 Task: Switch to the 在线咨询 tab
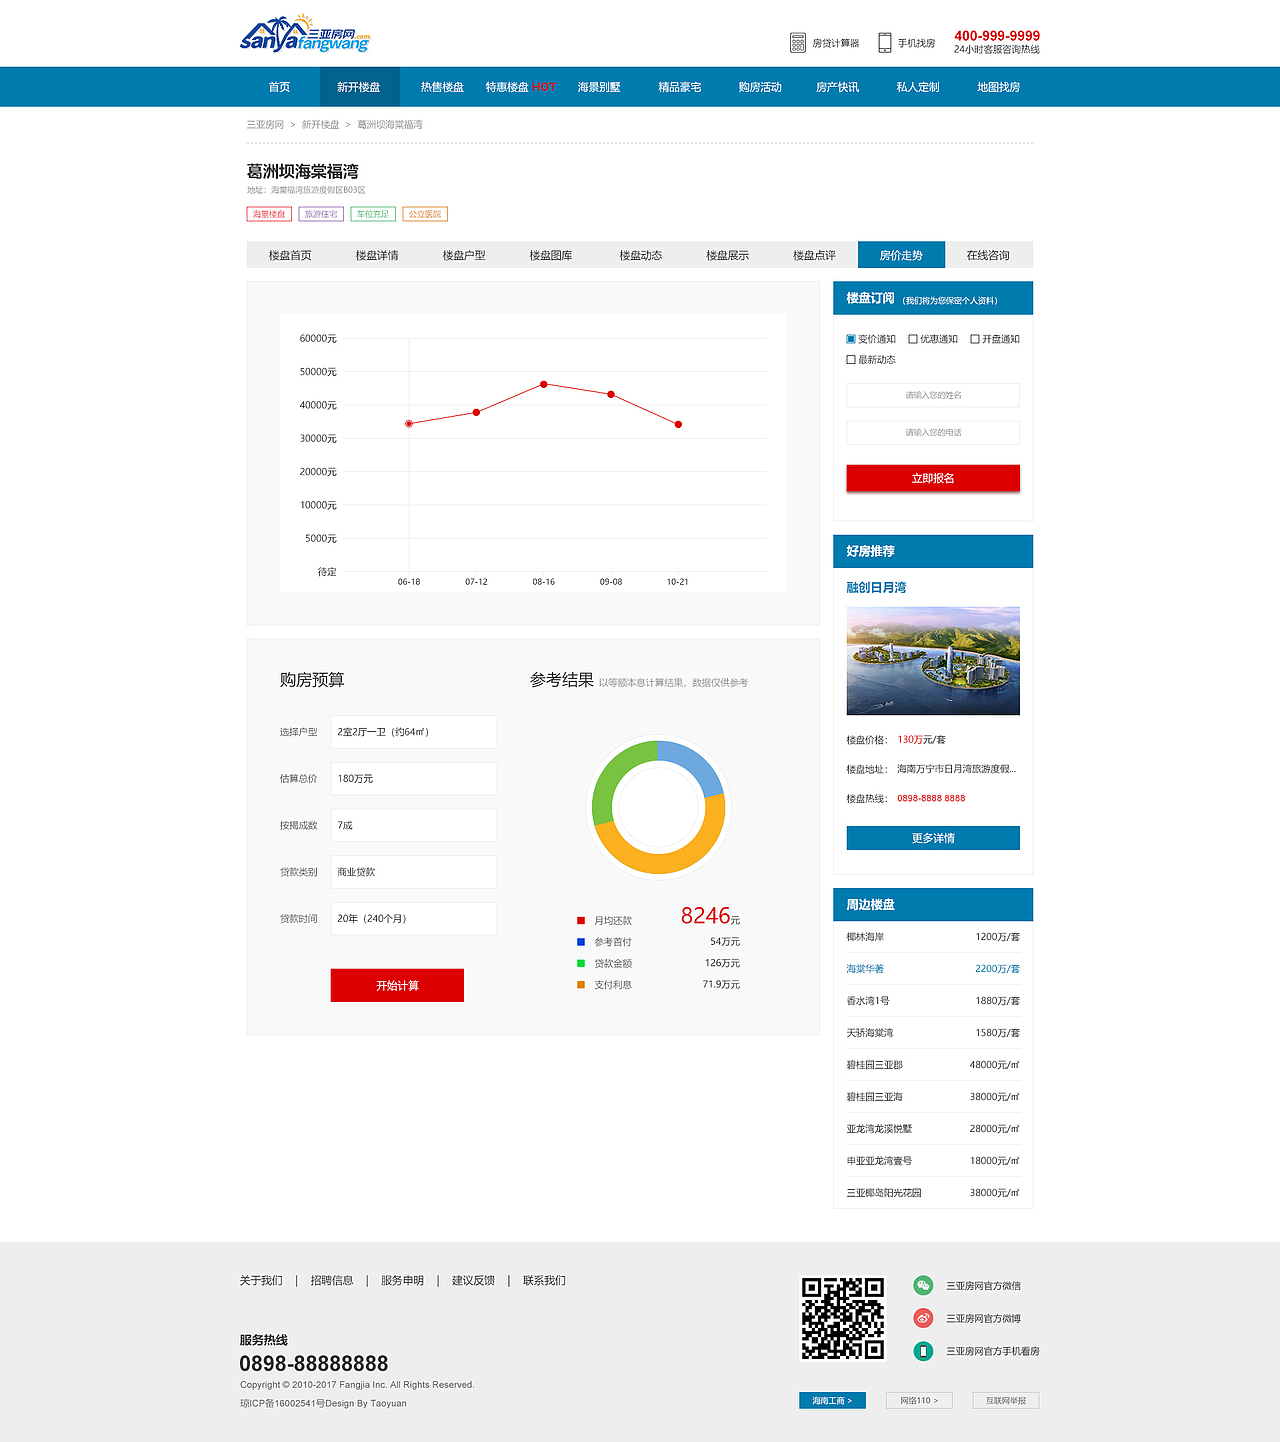988,255
